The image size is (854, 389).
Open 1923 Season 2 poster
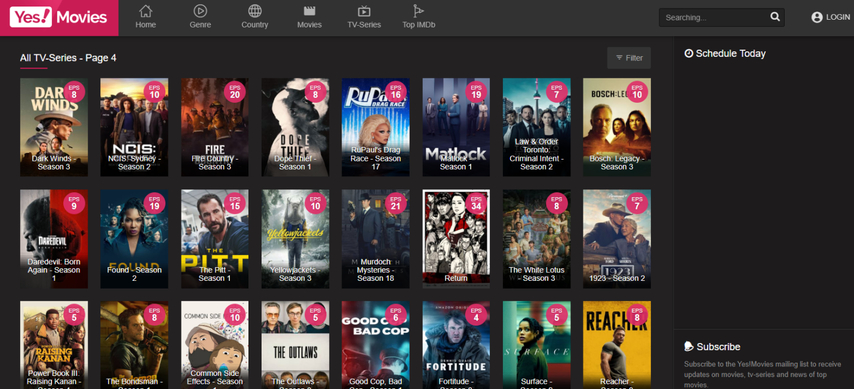tap(617, 239)
